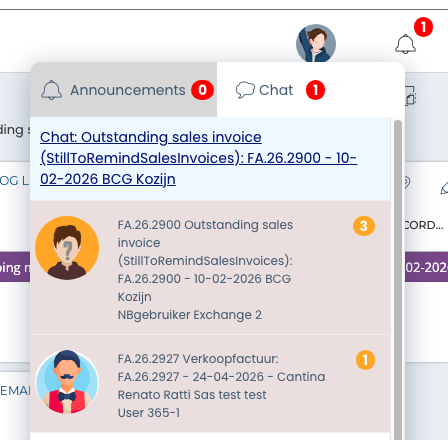Click the red 1 badge on the bell

pos(423,27)
